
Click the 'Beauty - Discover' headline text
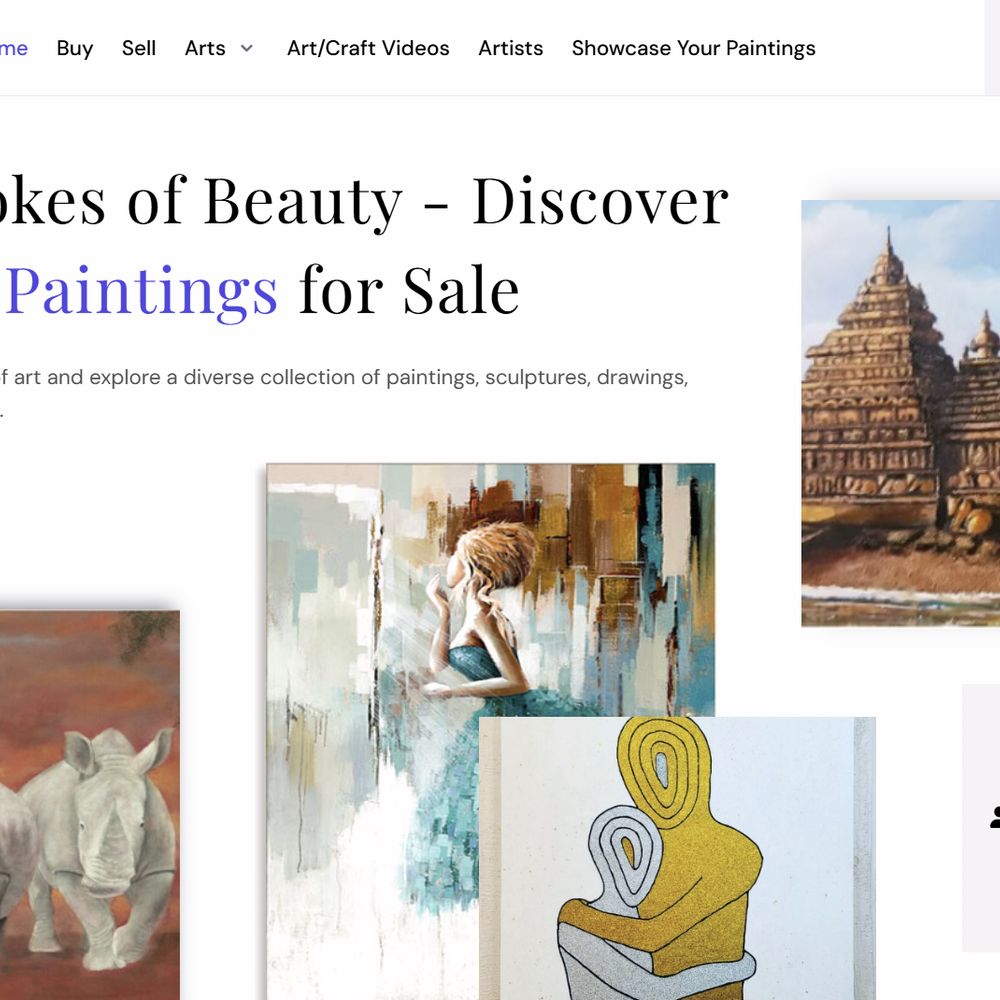click(466, 202)
